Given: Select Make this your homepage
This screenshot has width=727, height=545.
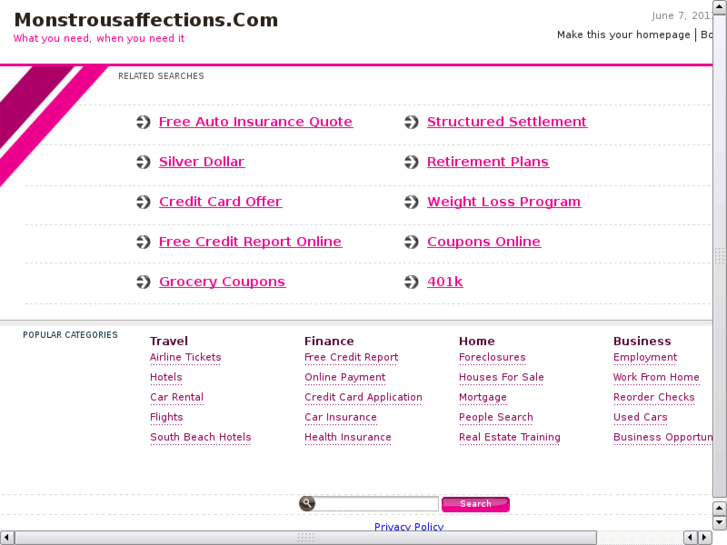Looking at the screenshot, I should coord(623,35).
